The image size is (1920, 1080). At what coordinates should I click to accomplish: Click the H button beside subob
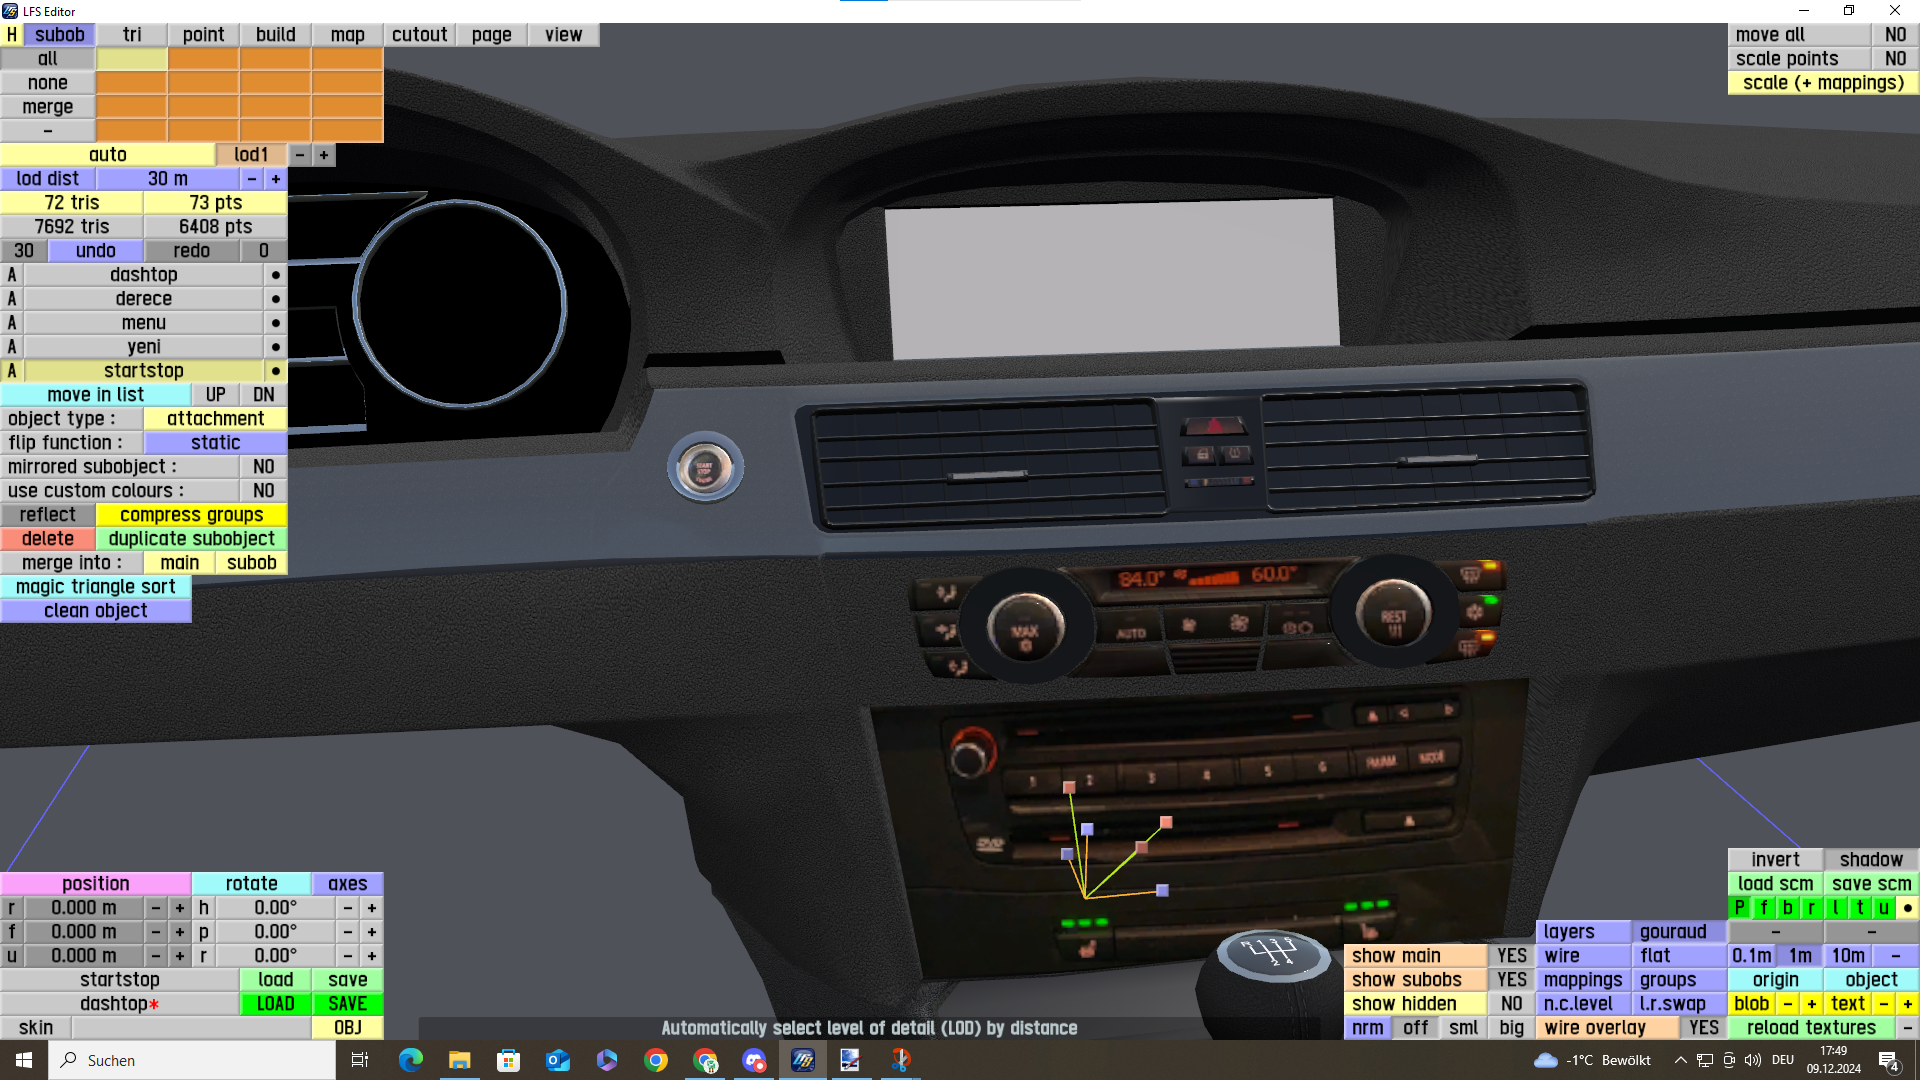[11, 35]
